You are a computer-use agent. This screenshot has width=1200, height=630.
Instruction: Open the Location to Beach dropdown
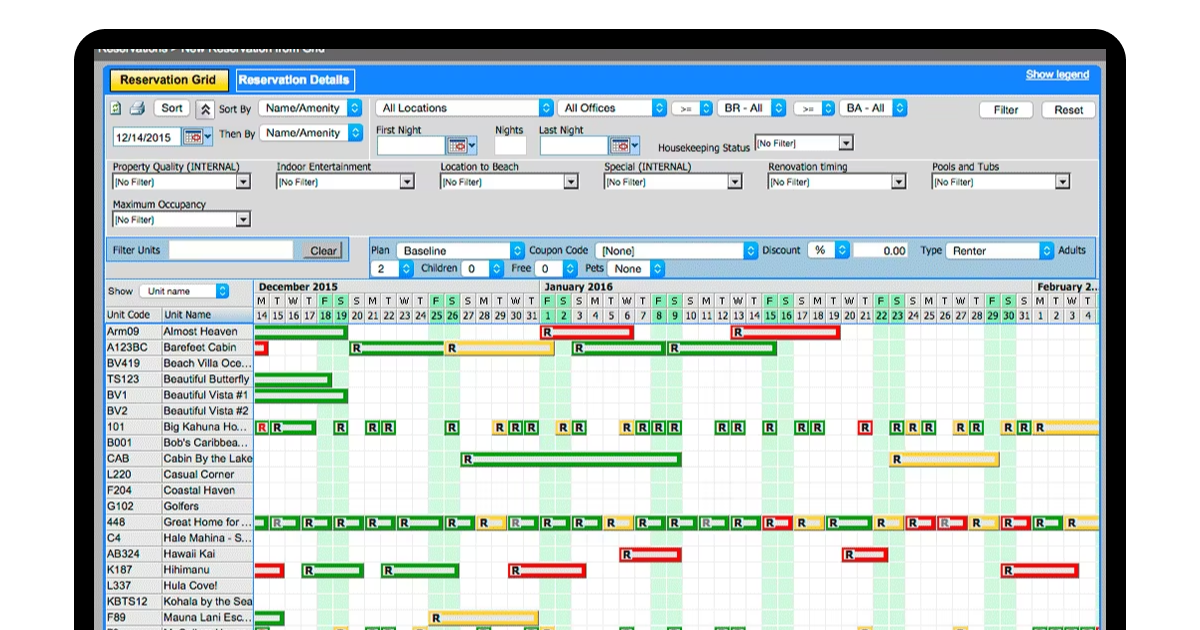(509, 182)
